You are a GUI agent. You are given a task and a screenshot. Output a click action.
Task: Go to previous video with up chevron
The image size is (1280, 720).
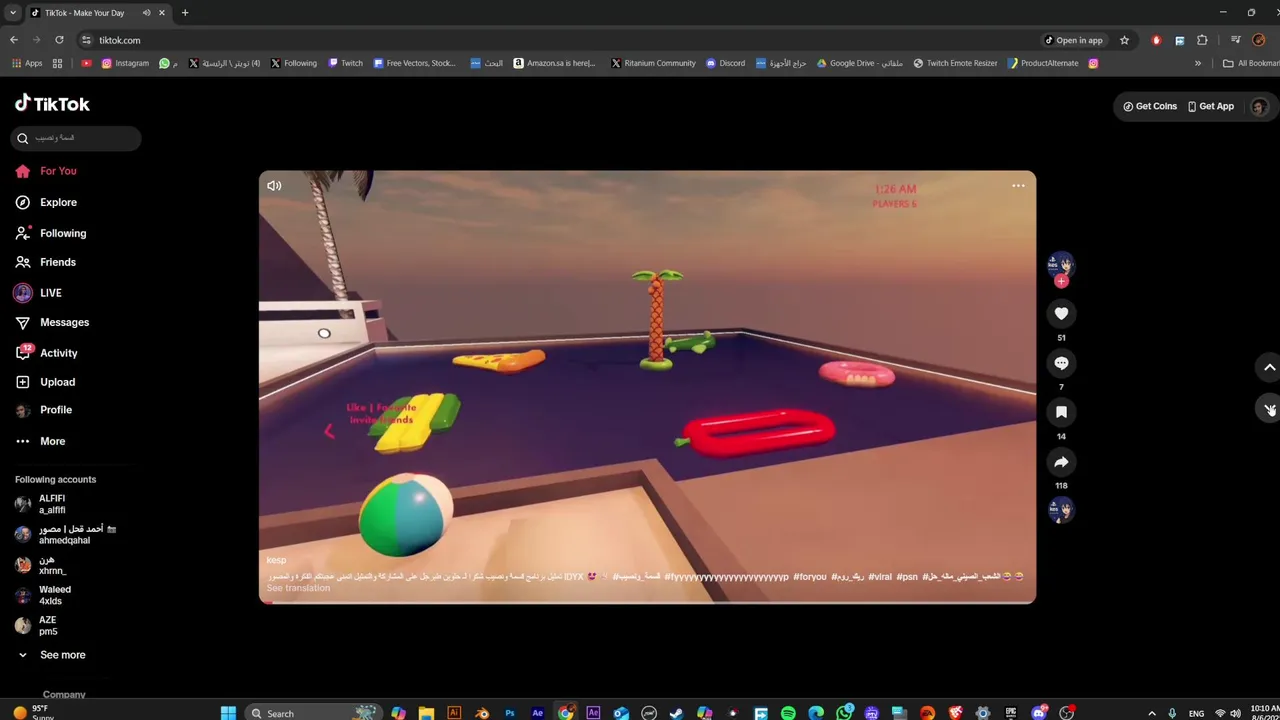click(x=1269, y=367)
